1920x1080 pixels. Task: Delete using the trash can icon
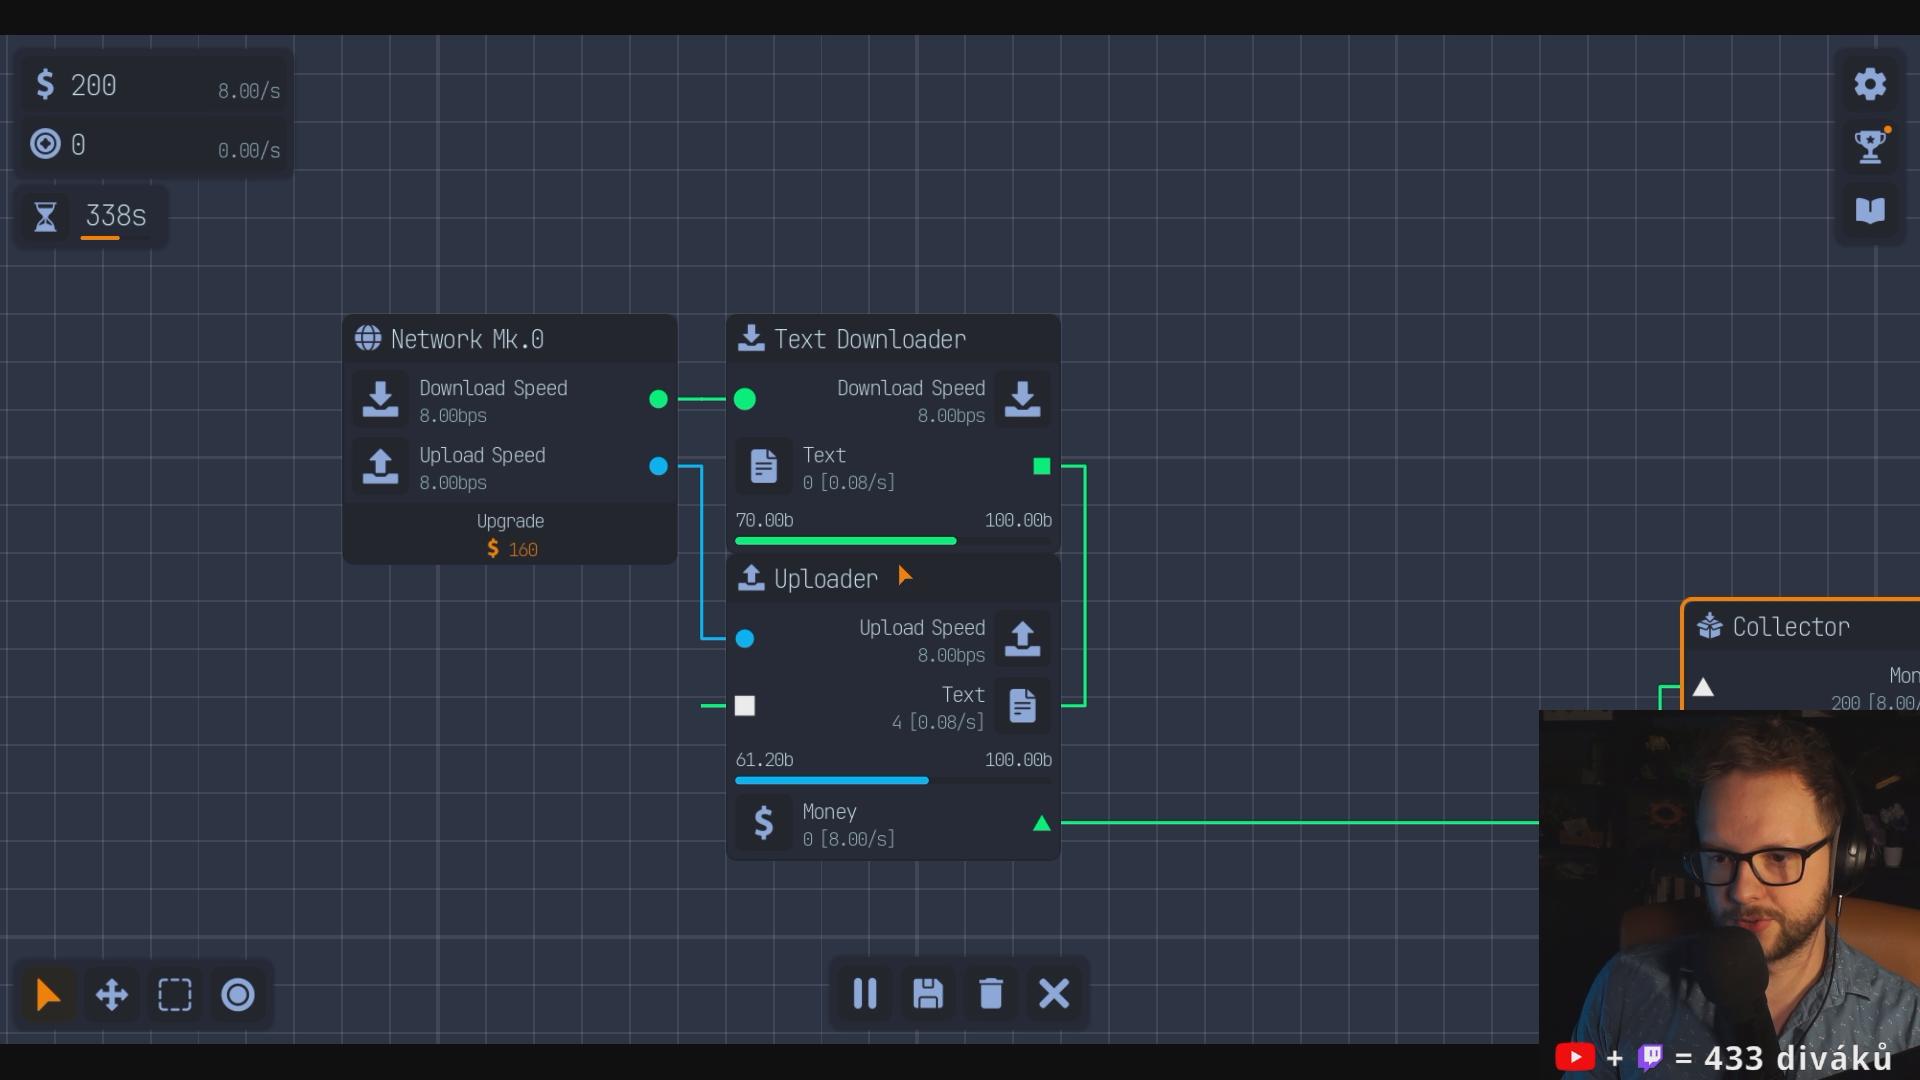tap(991, 993)
